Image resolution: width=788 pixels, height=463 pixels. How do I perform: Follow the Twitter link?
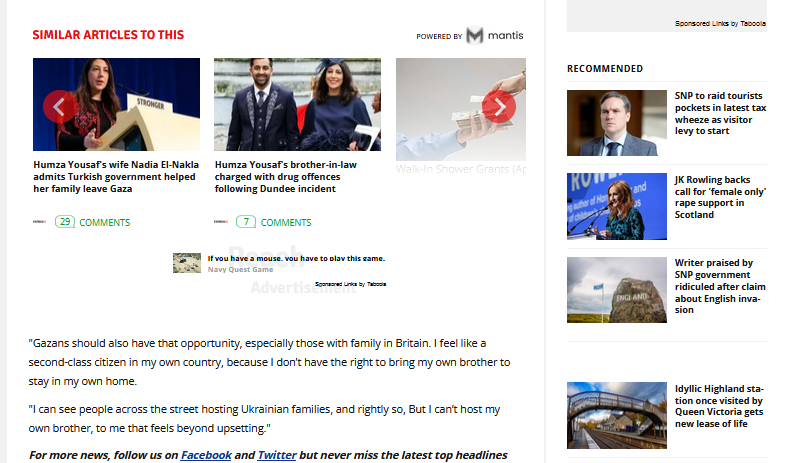coord(277,455)
